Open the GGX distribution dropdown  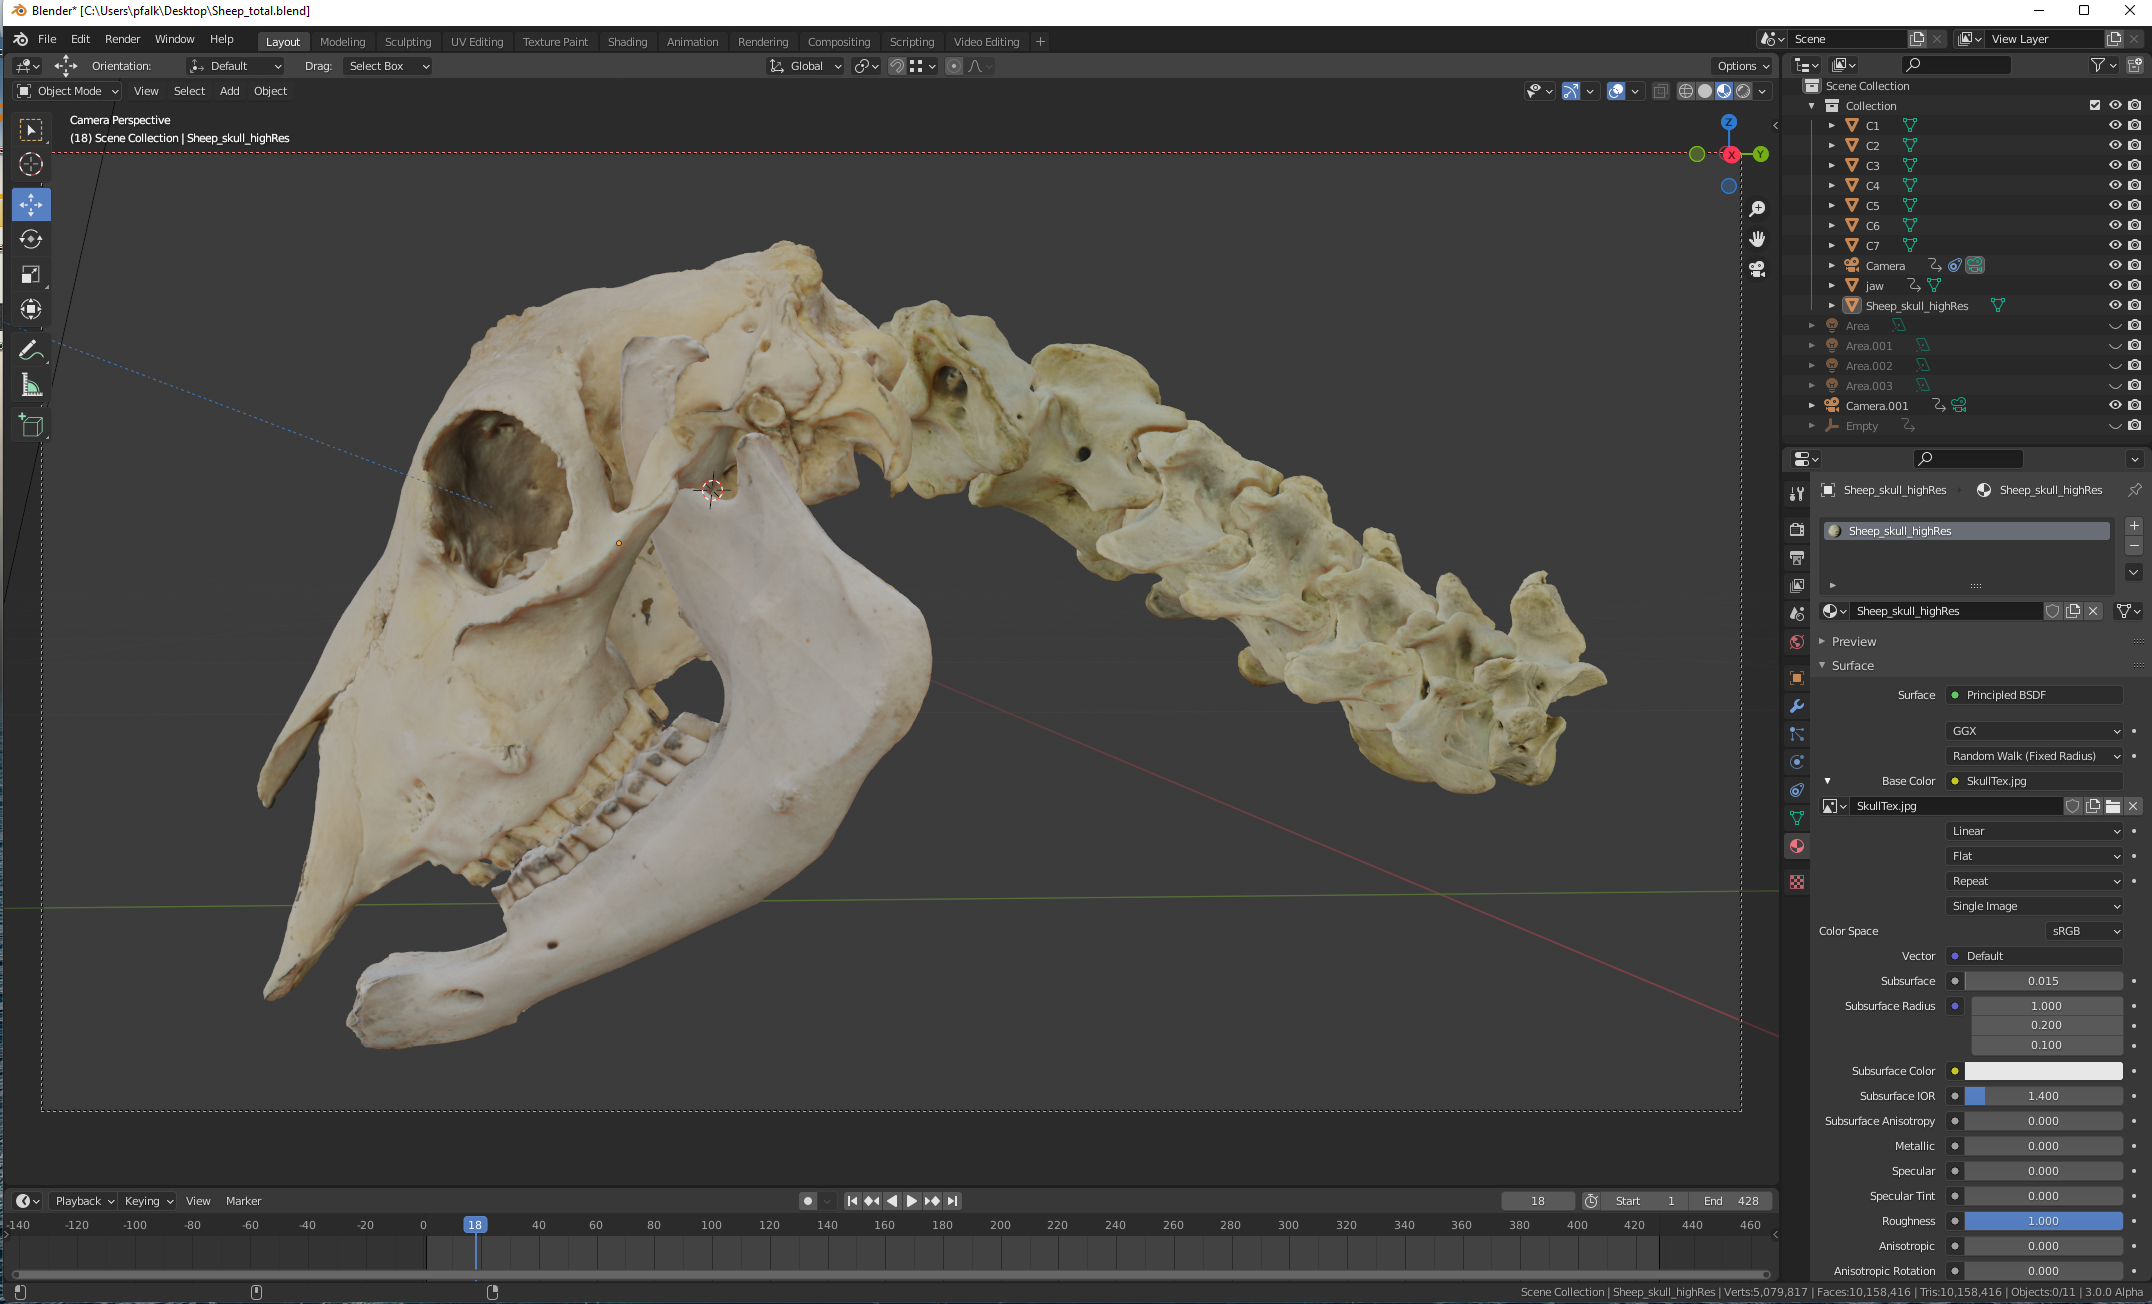pyautogui.click(x=2035, y=731)
